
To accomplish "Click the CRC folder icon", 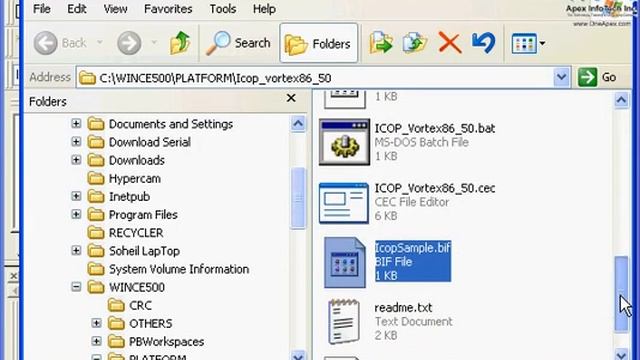I will [116, 305].
